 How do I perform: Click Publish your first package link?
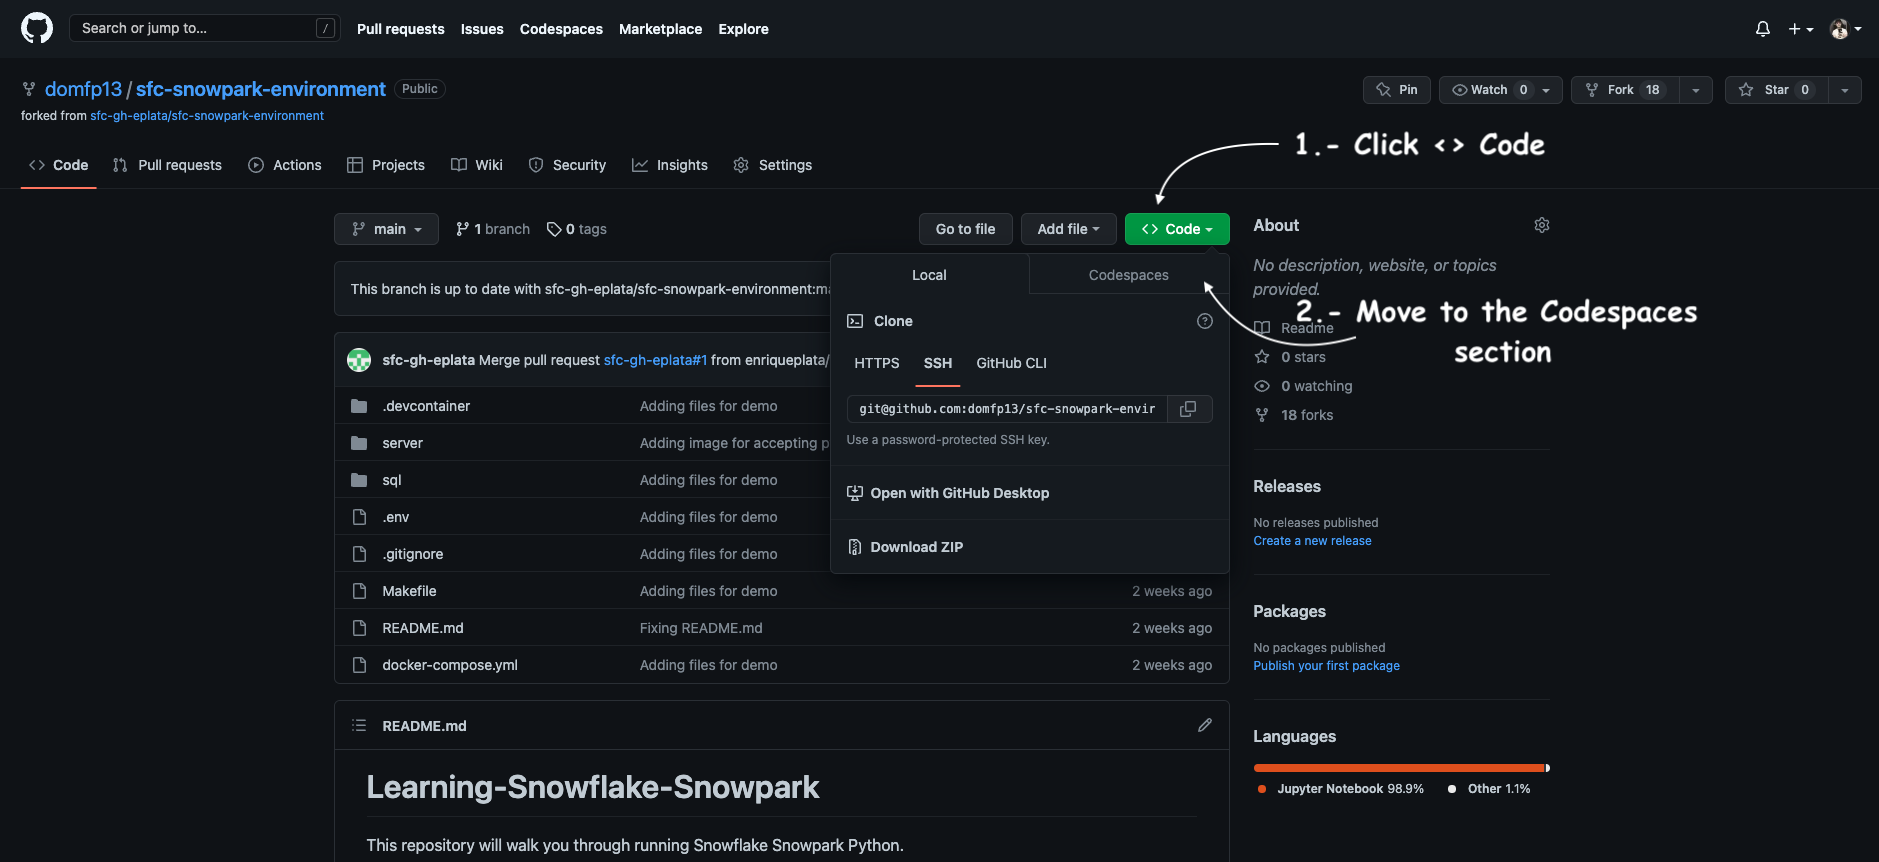(1326, 666)
